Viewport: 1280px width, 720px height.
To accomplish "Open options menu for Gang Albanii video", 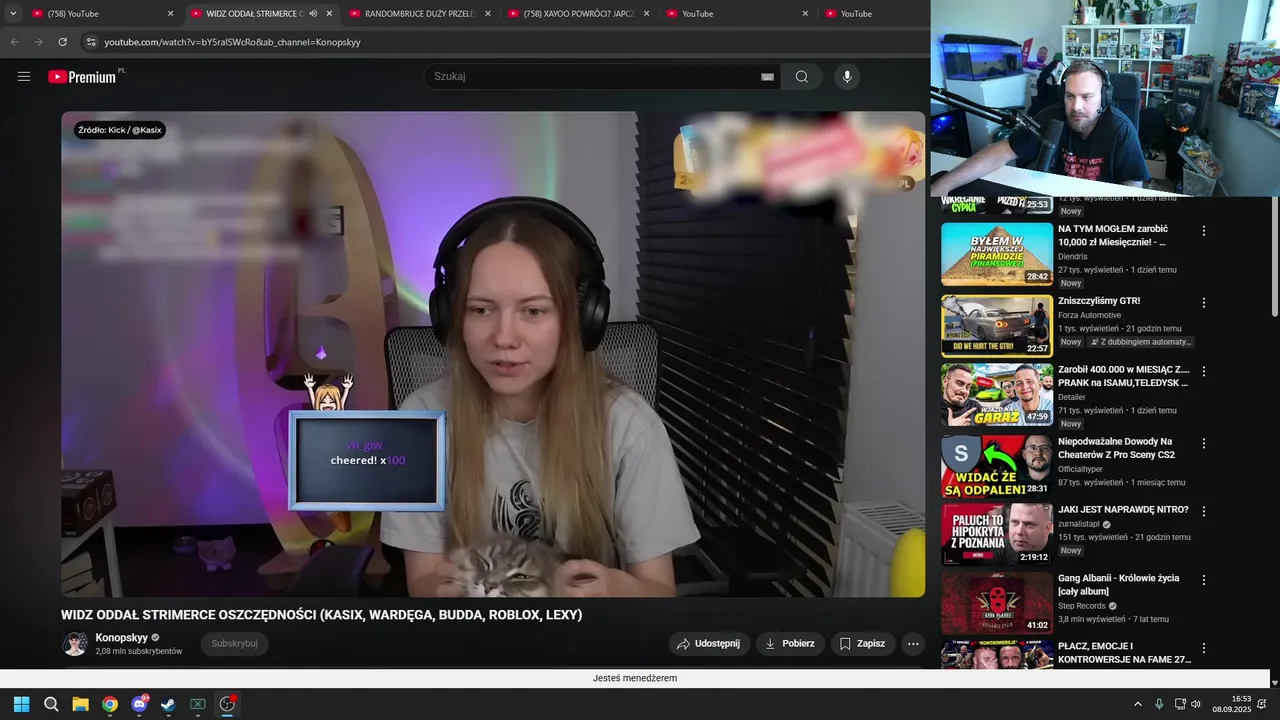I will point(1204,580).
